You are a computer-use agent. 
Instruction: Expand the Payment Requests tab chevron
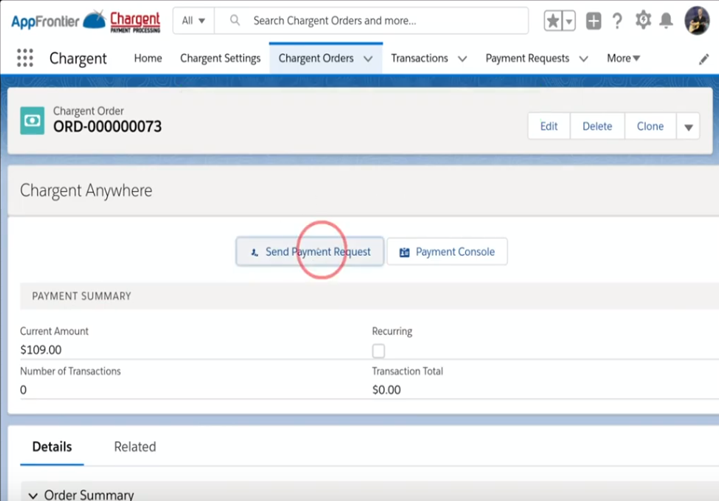[583, 59]
